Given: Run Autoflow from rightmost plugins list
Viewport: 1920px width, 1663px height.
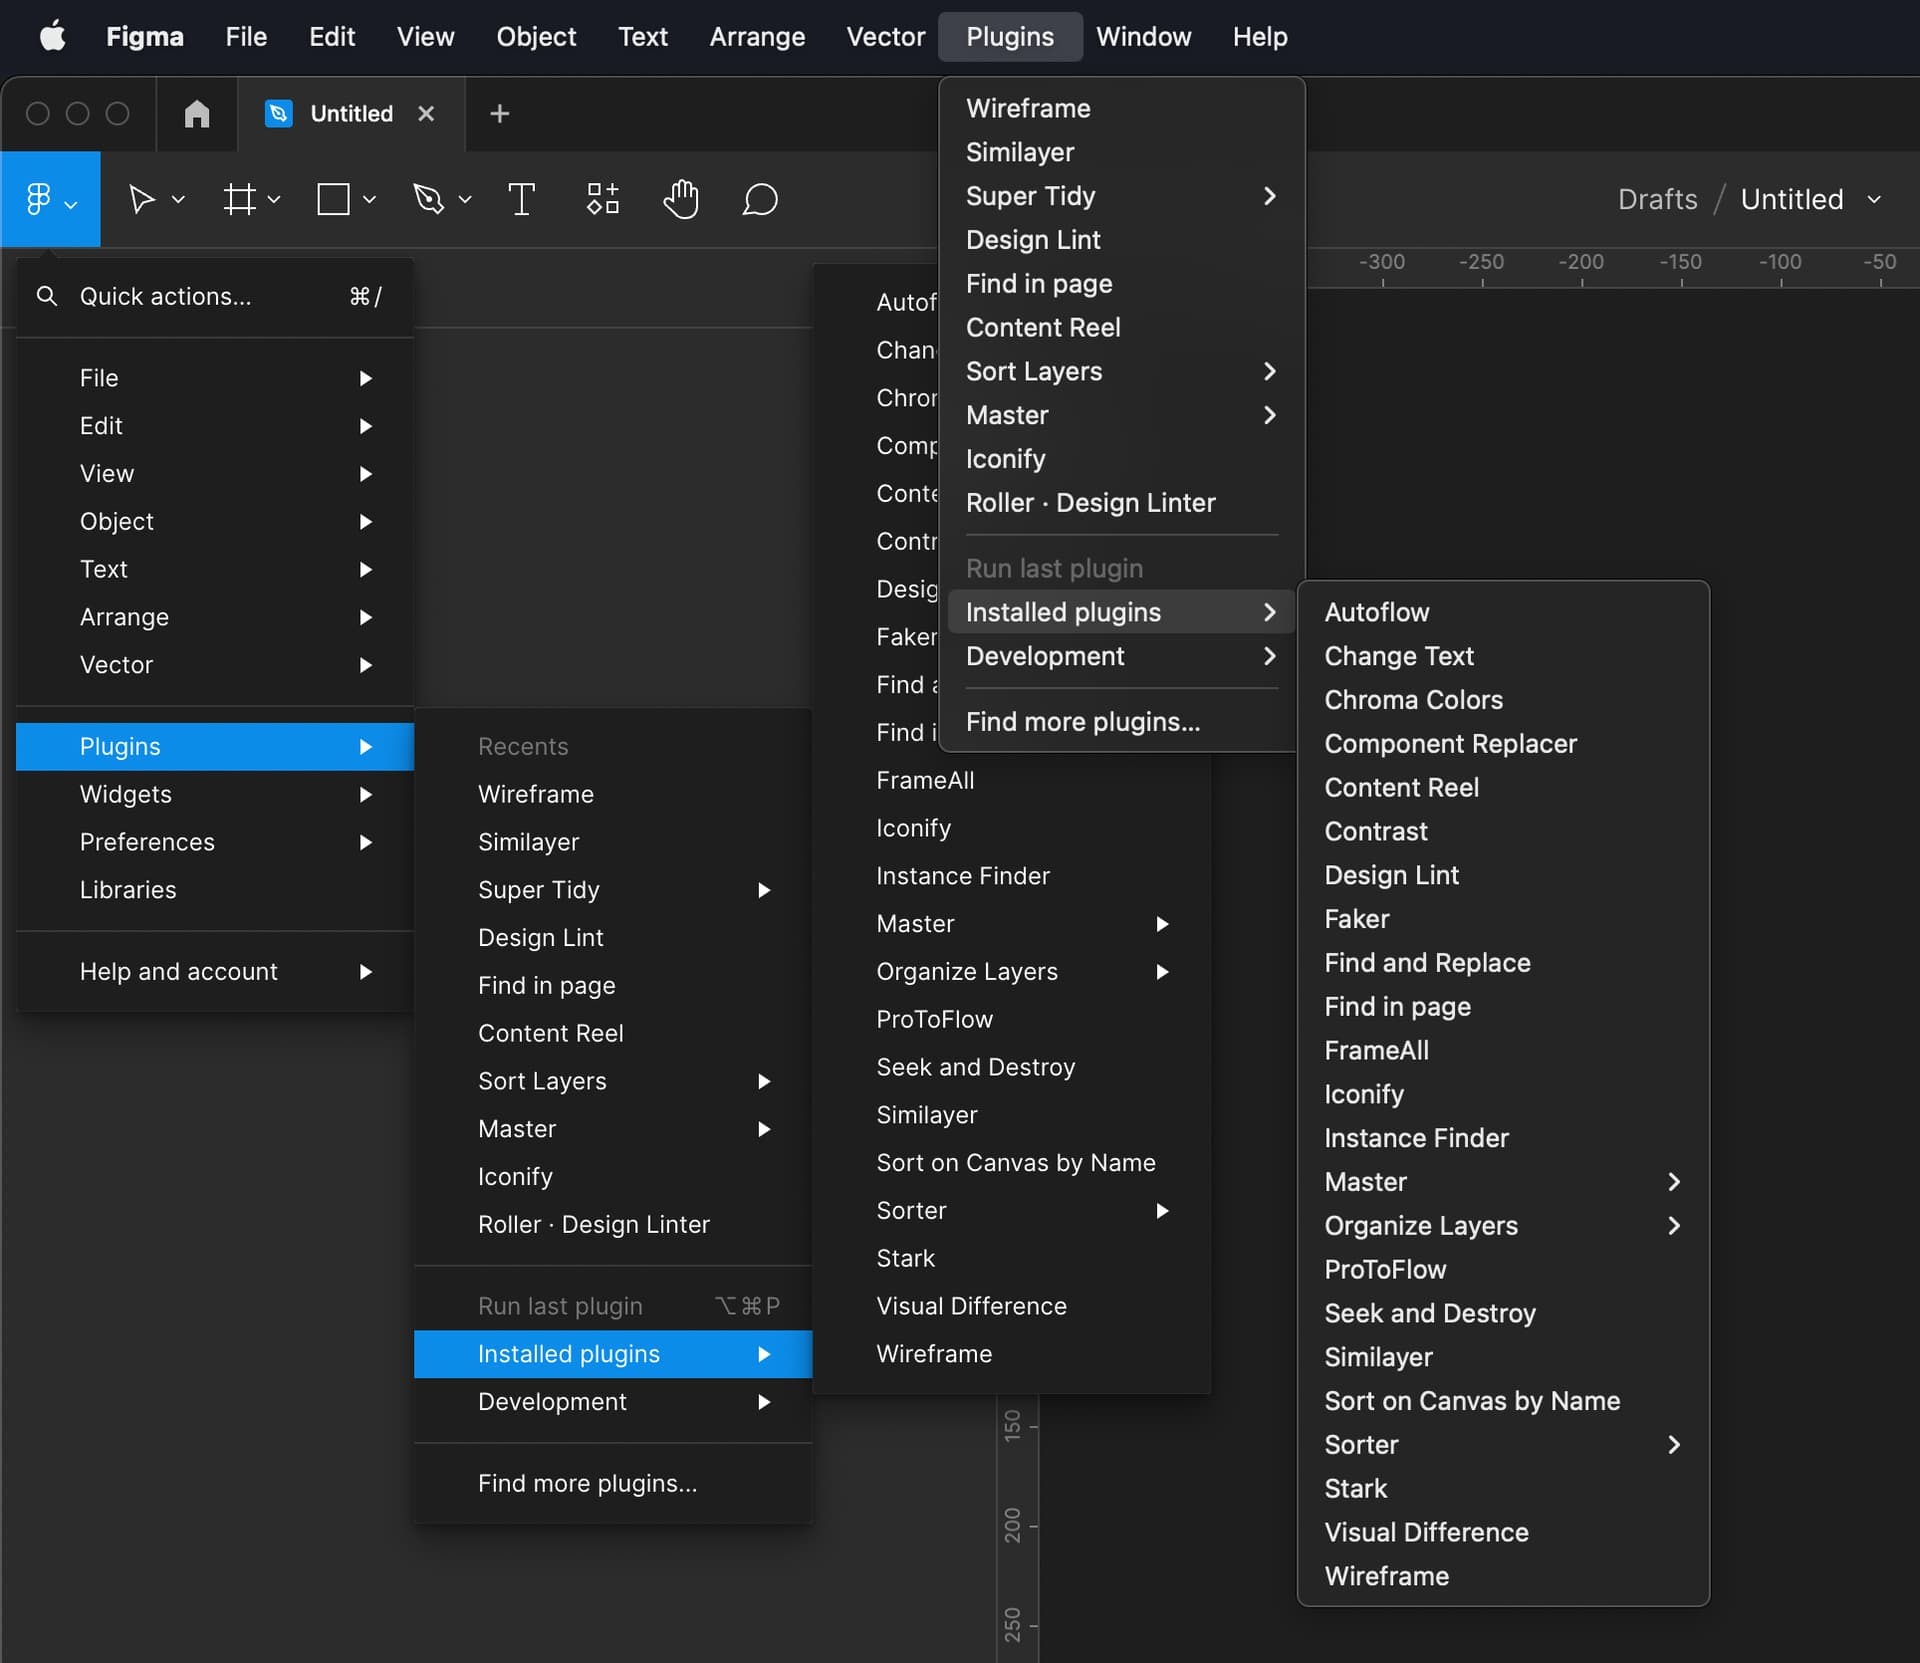Looking at the screenshot, I should point(1503,612).
